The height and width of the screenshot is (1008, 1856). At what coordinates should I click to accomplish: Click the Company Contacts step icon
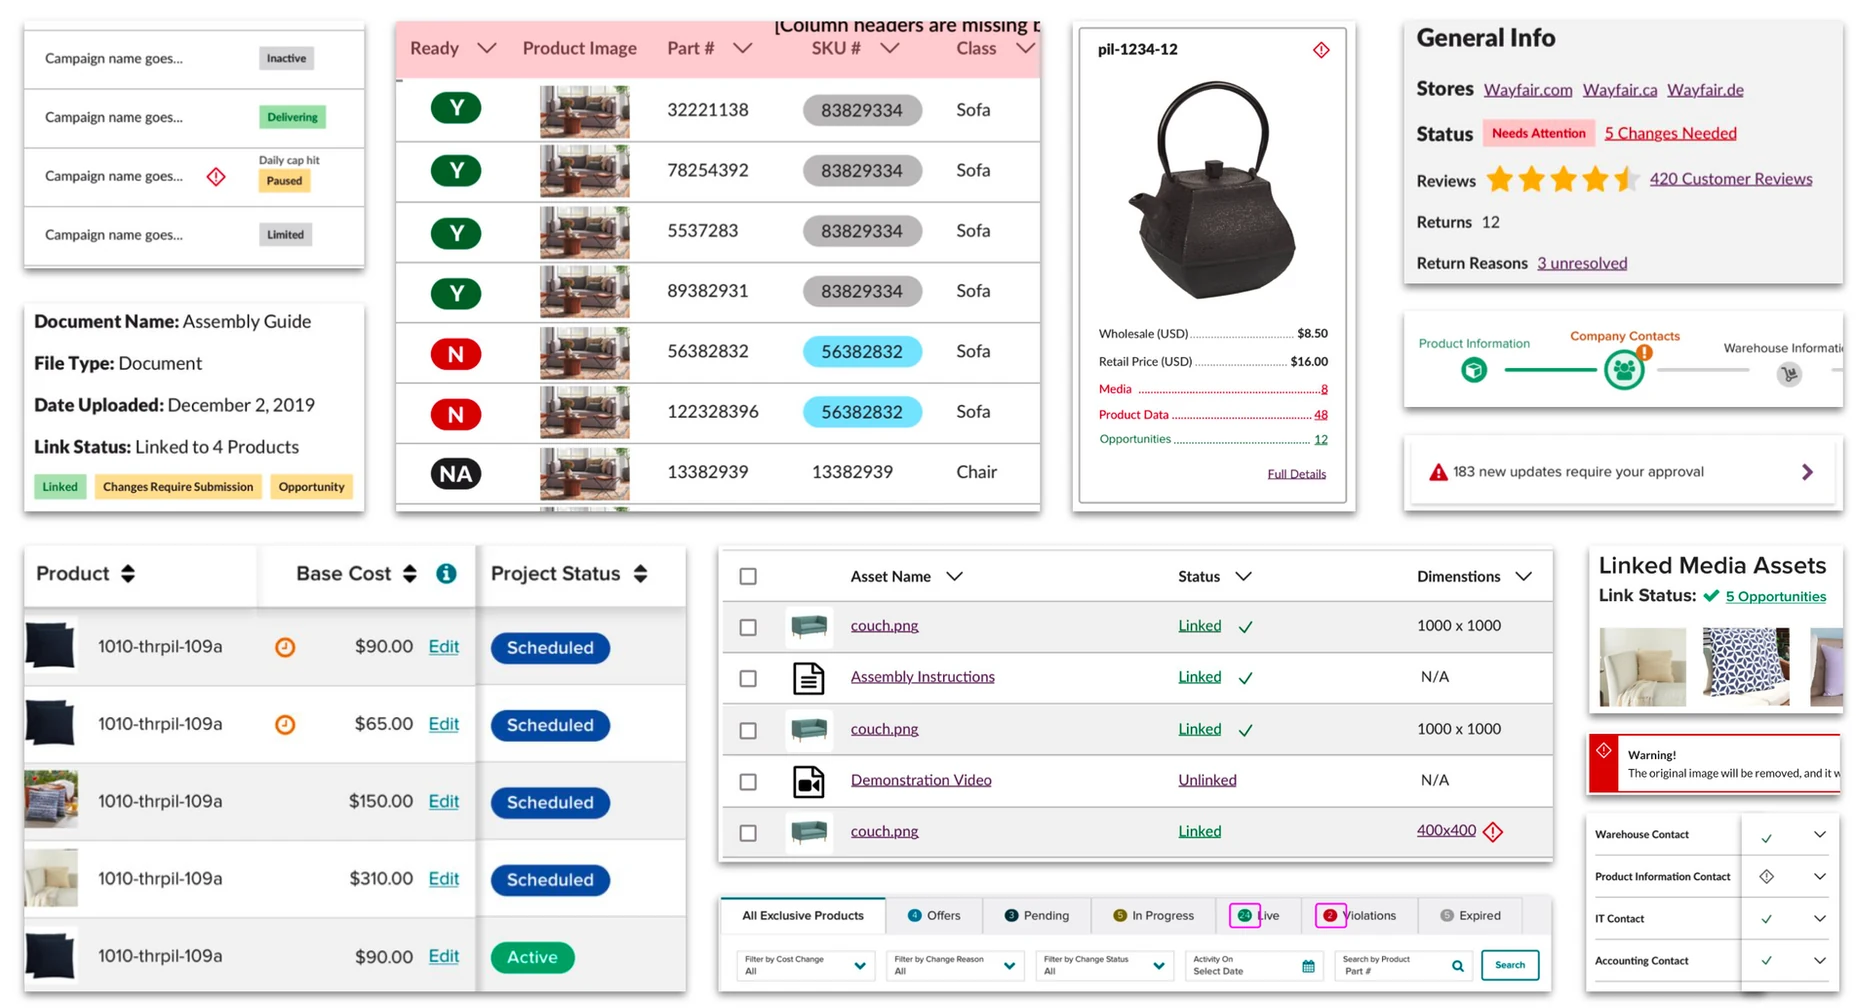point(1625,370)
